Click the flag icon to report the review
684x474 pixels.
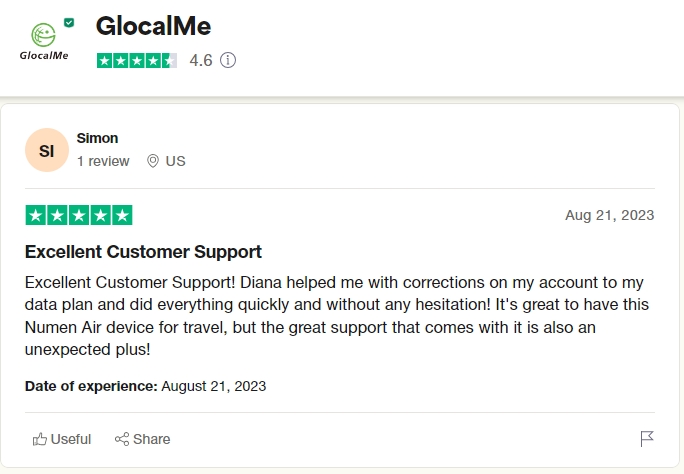(x=646, y=439)
